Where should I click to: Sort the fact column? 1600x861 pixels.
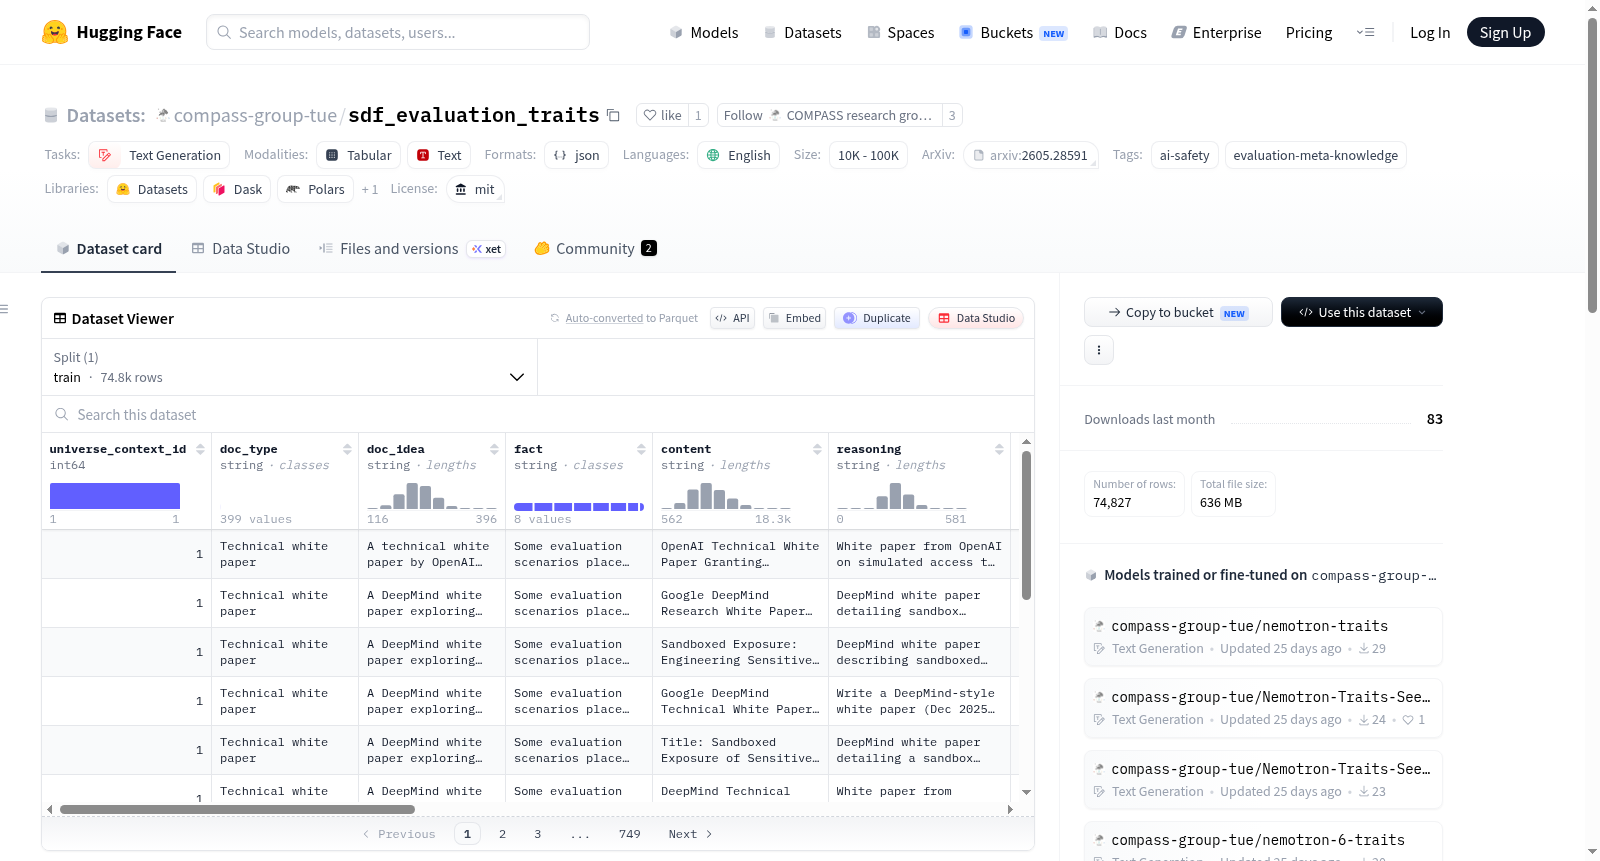[x=641, y=449]
